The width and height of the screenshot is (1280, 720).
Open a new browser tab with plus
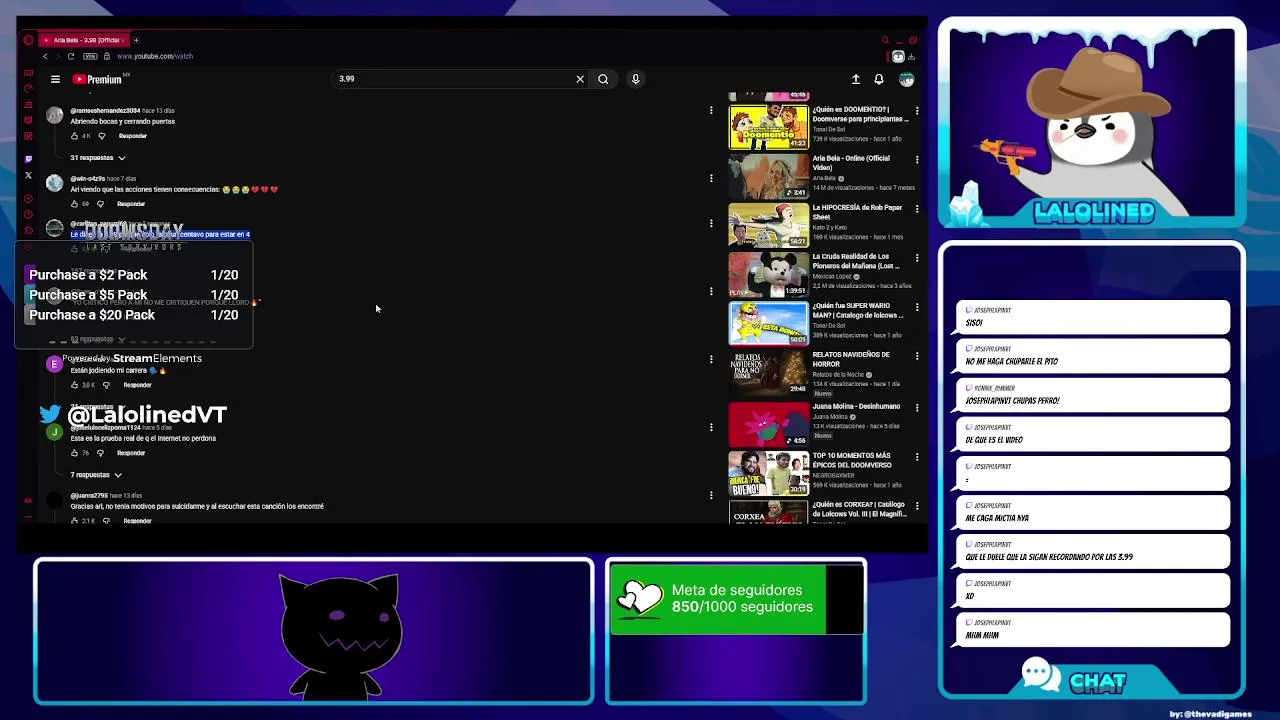coord(136,40)
